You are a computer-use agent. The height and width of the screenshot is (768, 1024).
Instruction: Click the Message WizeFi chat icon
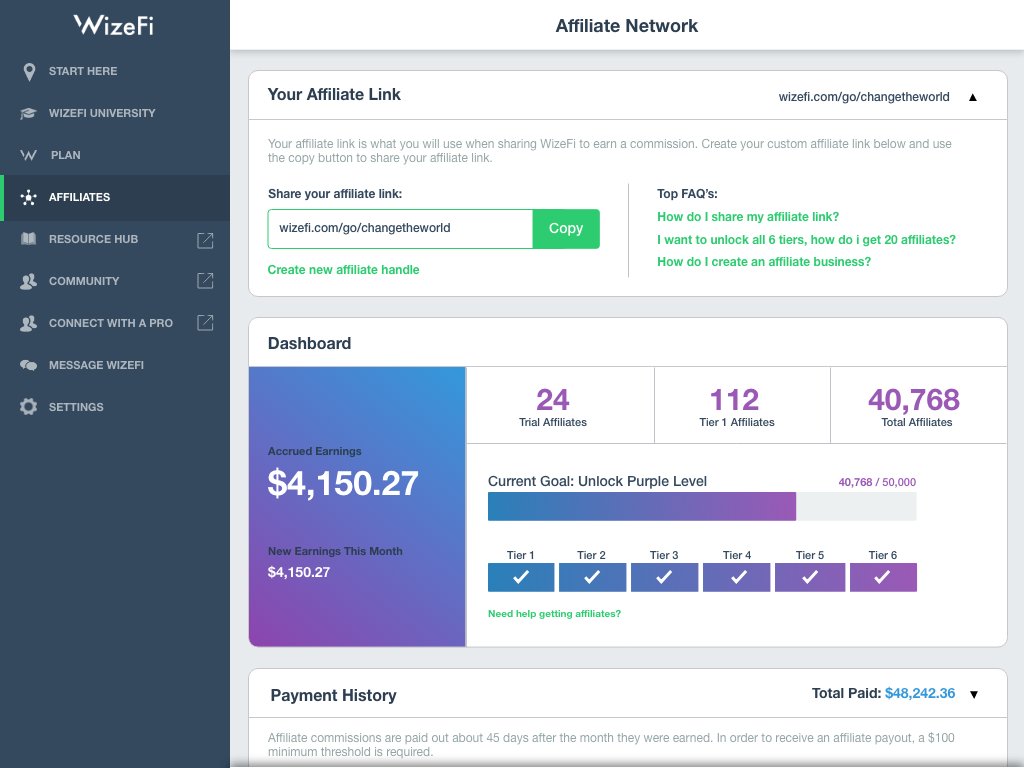(28, 365)
